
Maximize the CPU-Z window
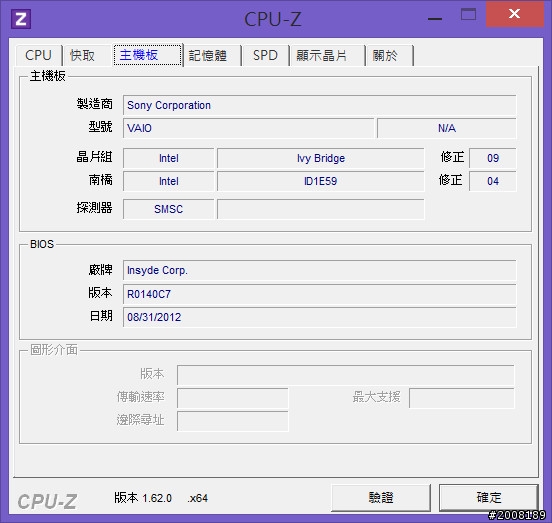[x=469, y=14]
